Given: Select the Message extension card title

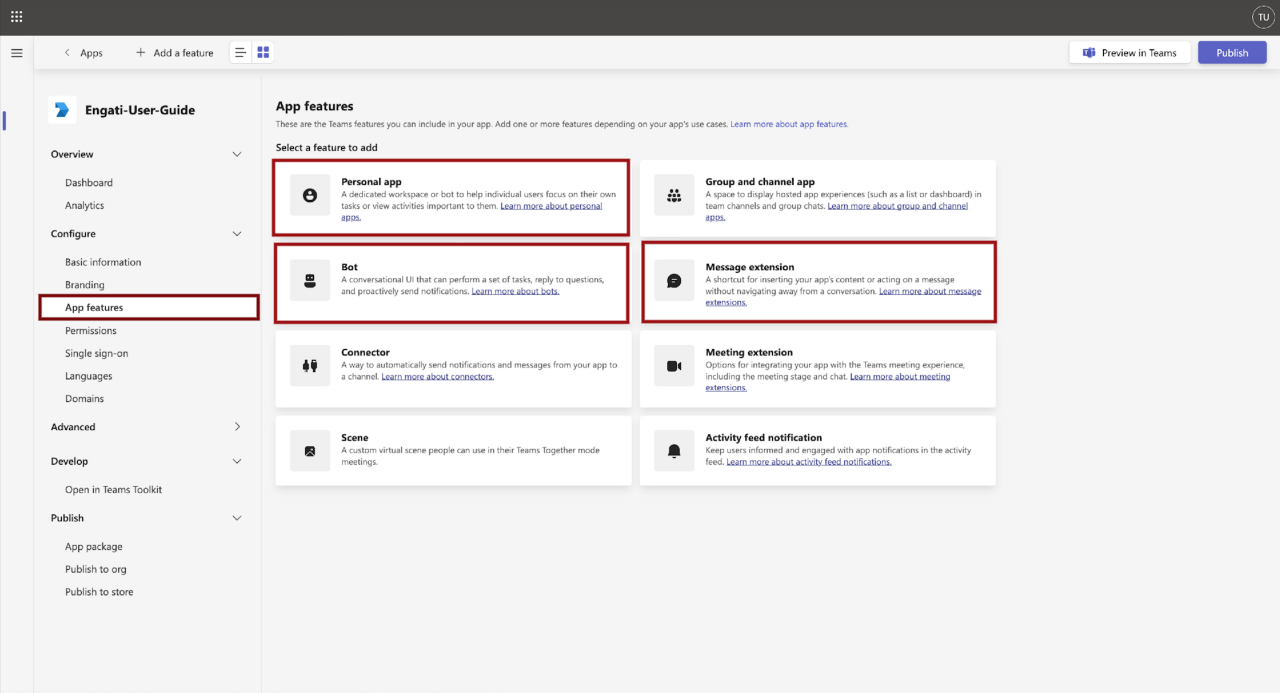Looking at the screenshot, I should pos(750,267).
